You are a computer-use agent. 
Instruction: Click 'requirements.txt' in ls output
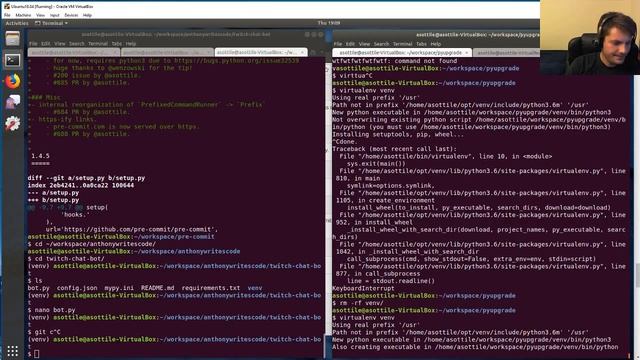tap(211, 288)
